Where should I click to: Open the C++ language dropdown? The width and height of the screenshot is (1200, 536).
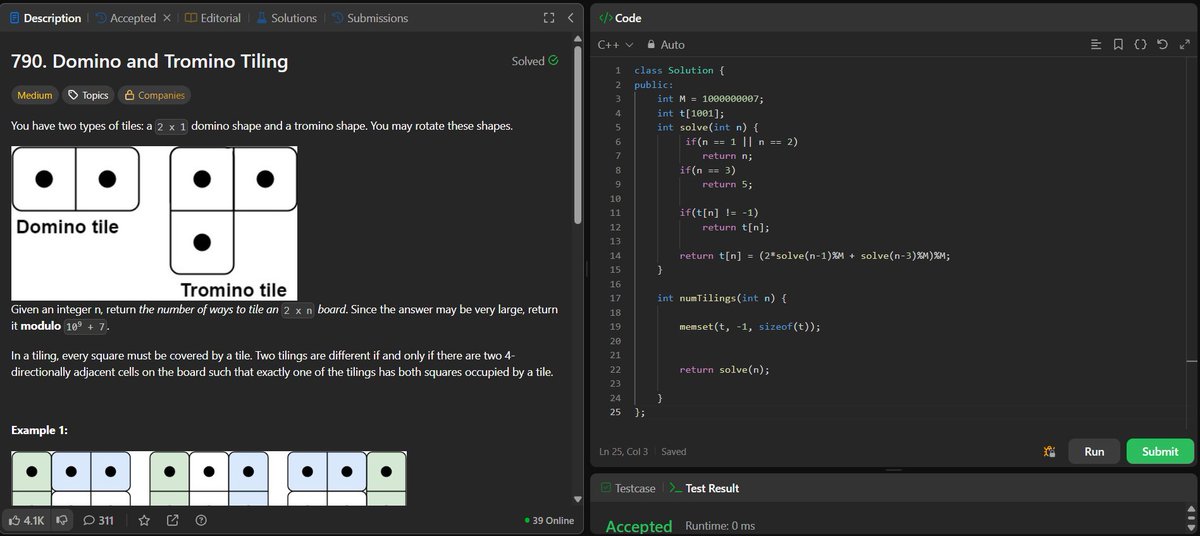[615, 44]
